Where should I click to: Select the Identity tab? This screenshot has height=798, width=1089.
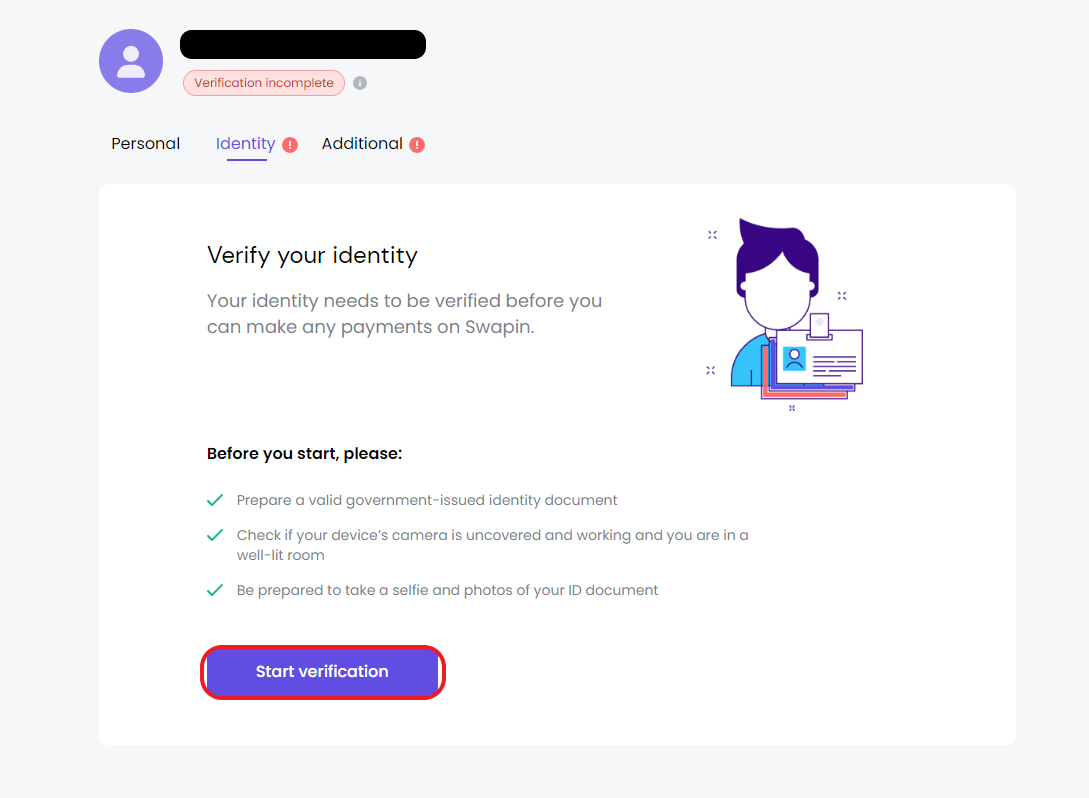(x=246, y=144)
